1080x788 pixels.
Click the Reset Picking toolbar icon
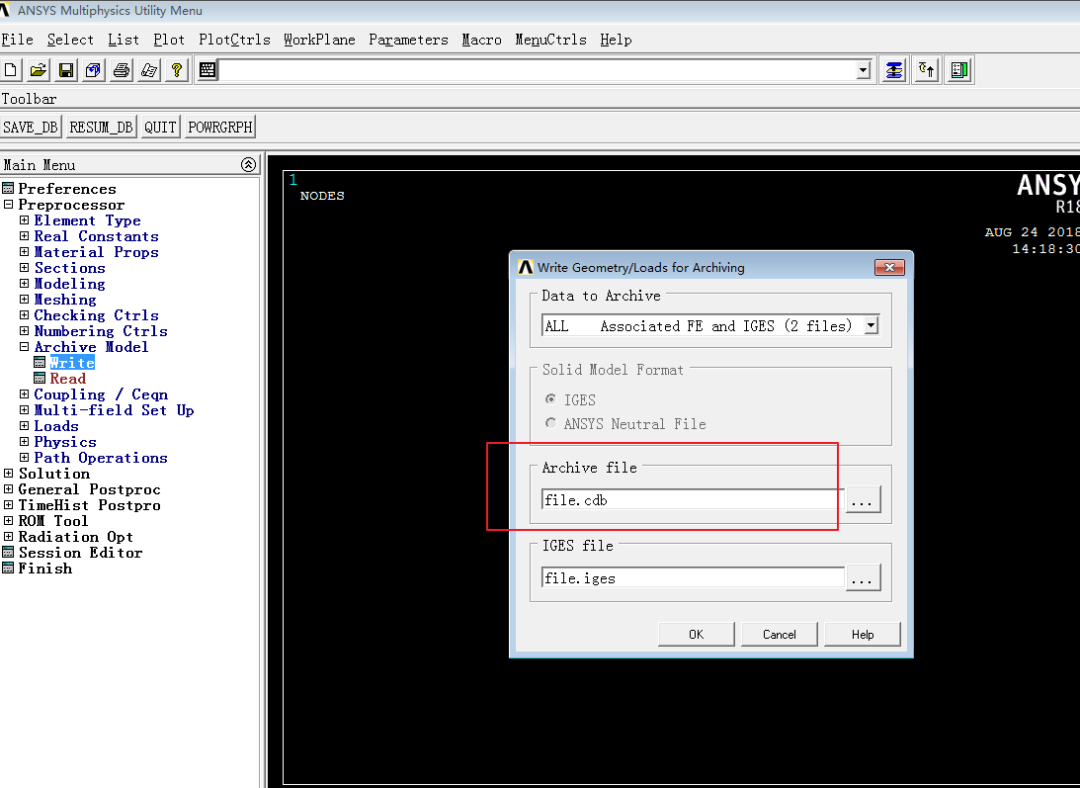point(927,70)
